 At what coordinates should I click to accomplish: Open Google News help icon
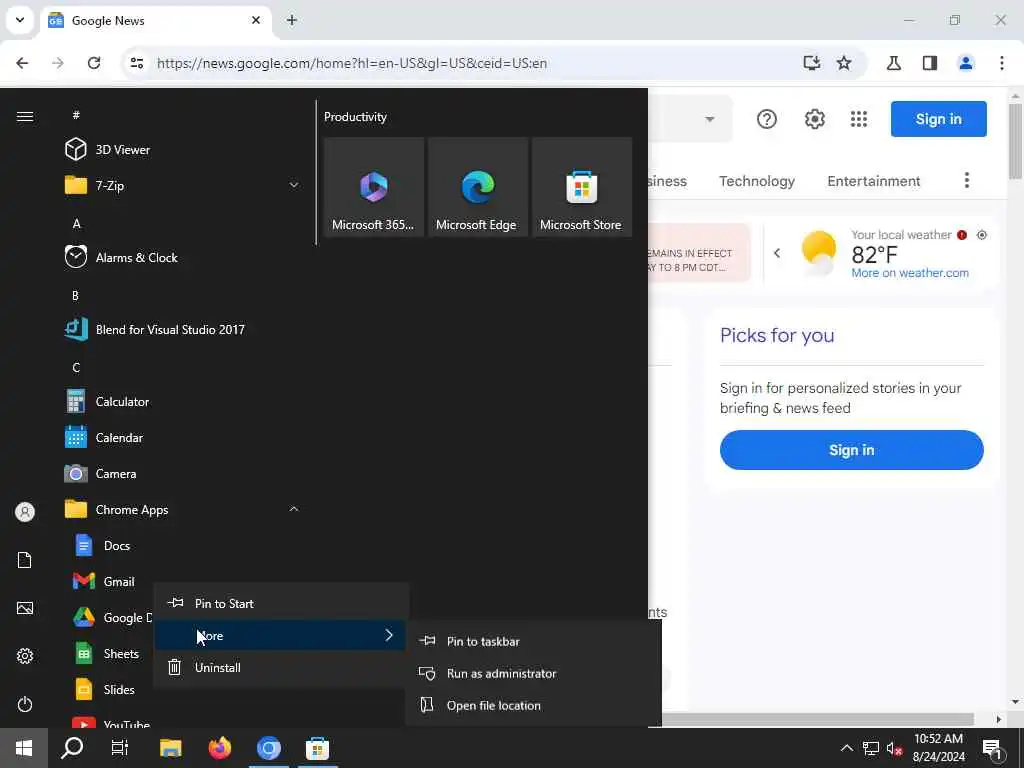pos(767,119)
